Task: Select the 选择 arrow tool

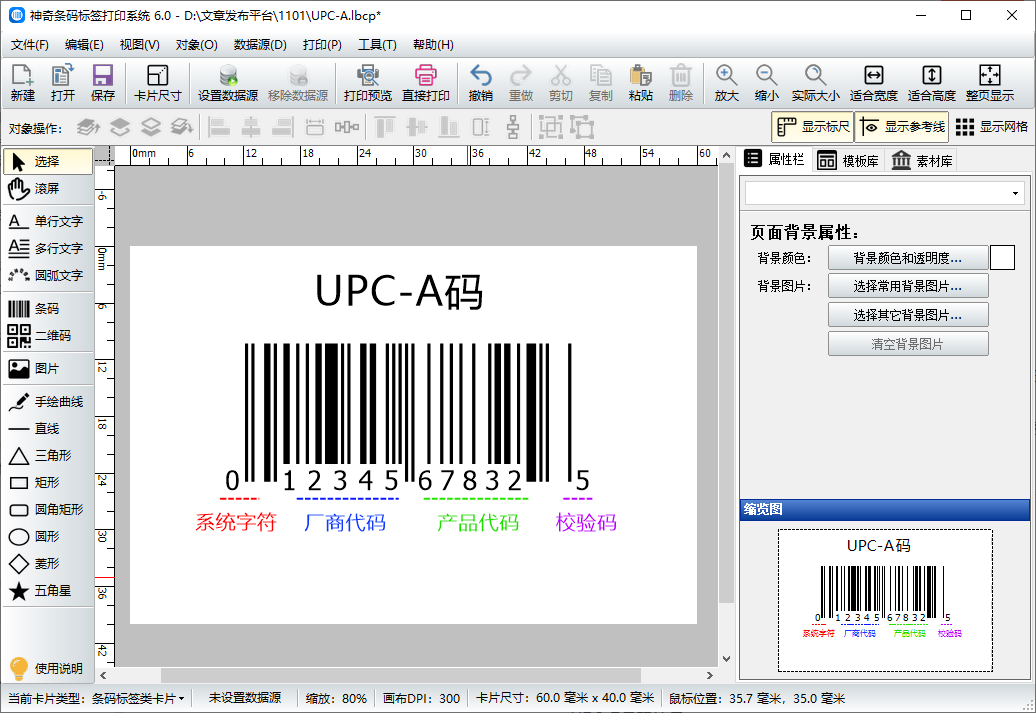Action: [x=48, y=161]
